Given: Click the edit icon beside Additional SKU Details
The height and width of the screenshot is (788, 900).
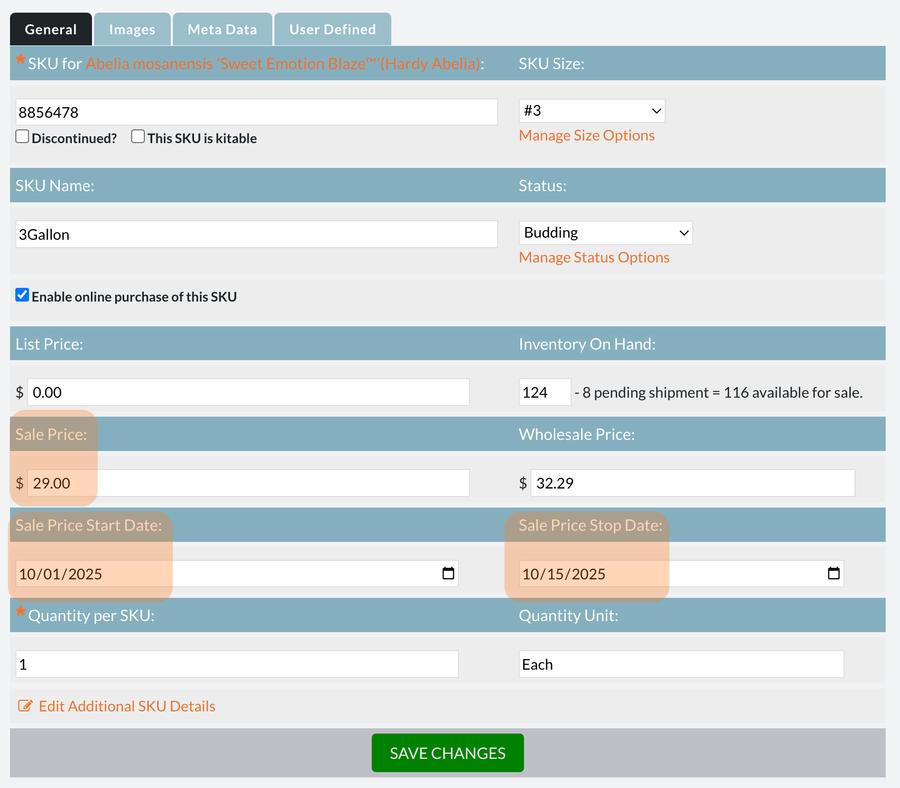Looking at the screenshot, I should pyautogui.click(x=26, y=706).
